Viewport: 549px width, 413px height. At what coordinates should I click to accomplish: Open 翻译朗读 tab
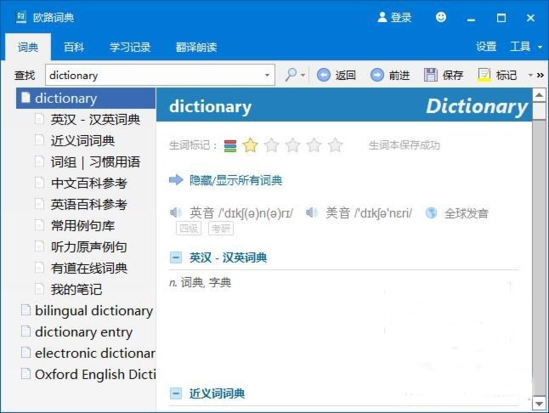(196, 47)
